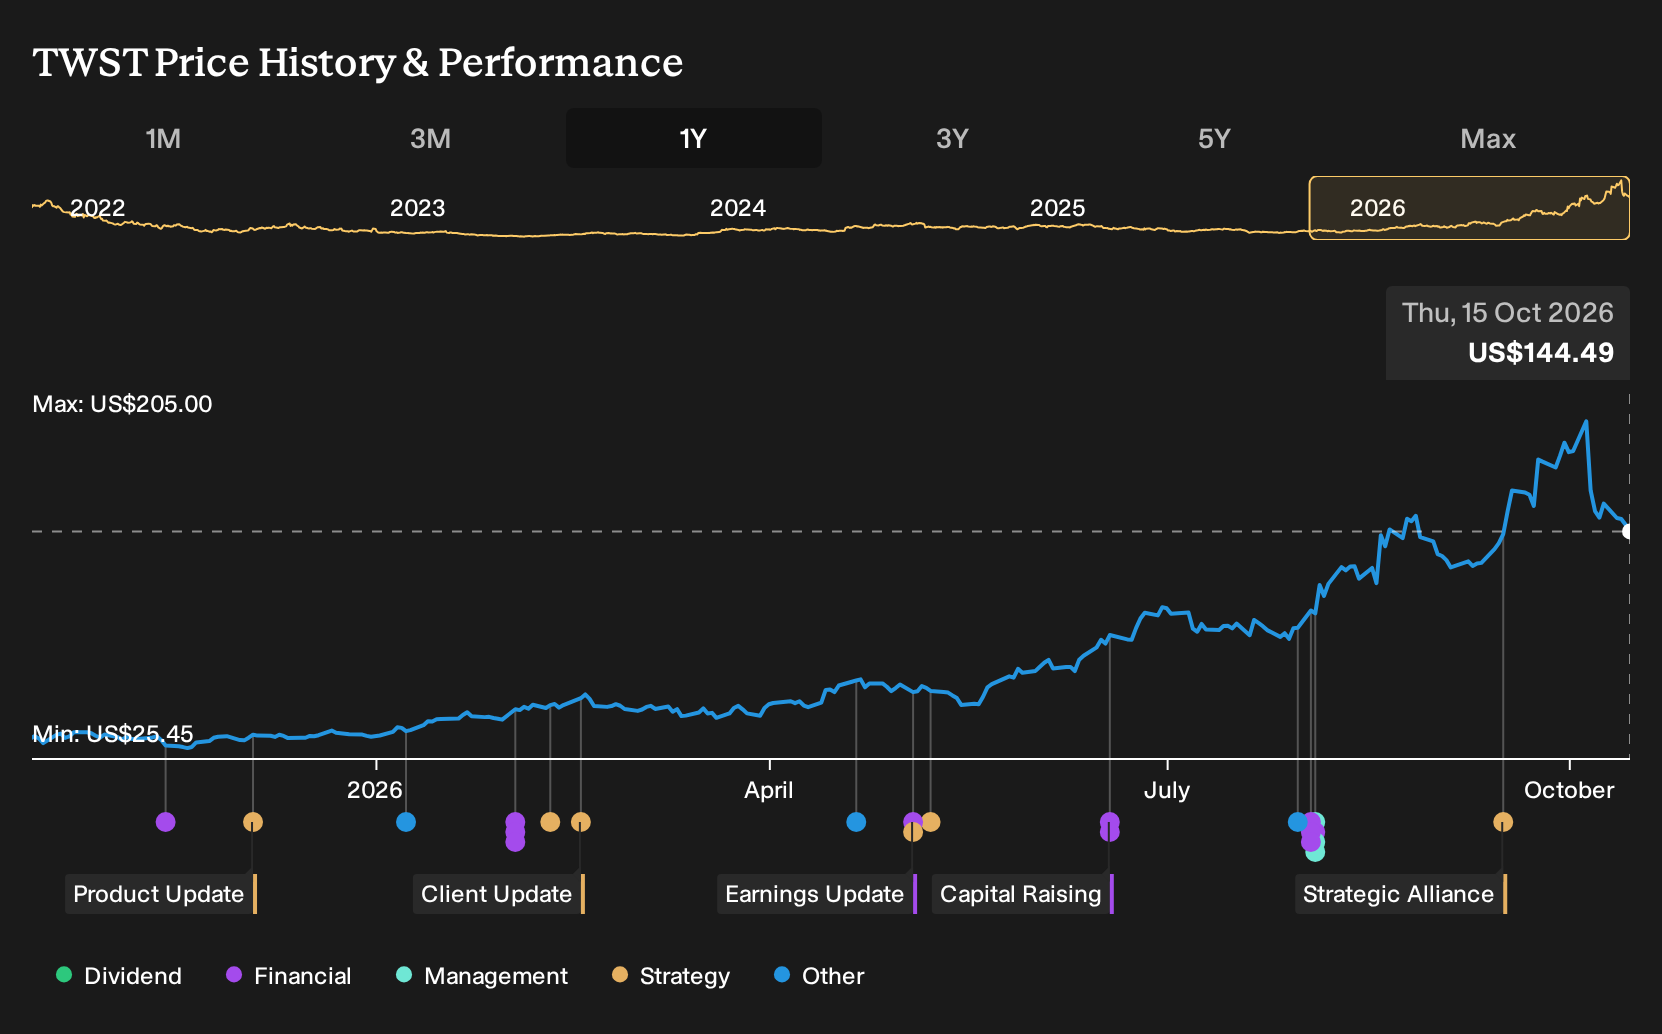Switch to the 3M range tab
1662x1034 pixels.
430,138
